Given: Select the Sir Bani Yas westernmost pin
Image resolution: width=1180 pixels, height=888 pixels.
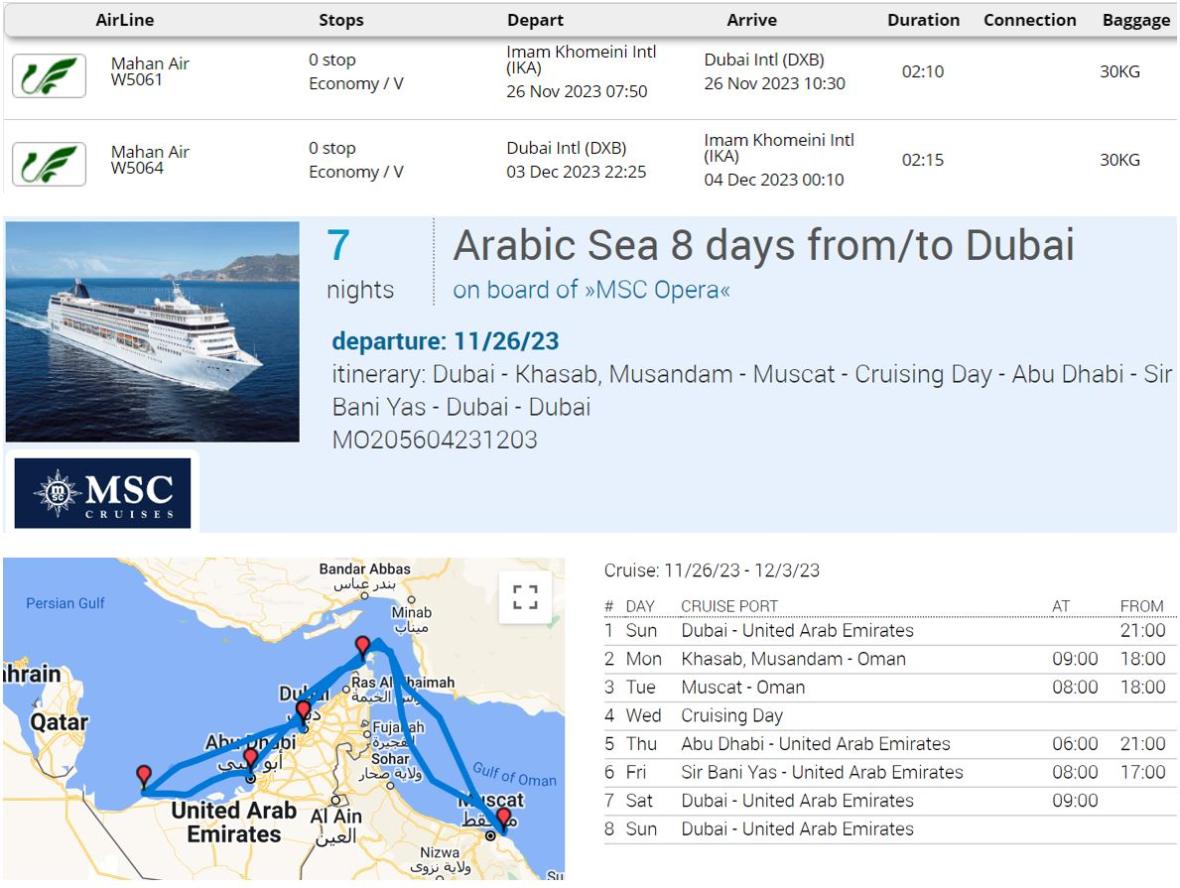Looking at the screenshot, I should coord(144,776).
